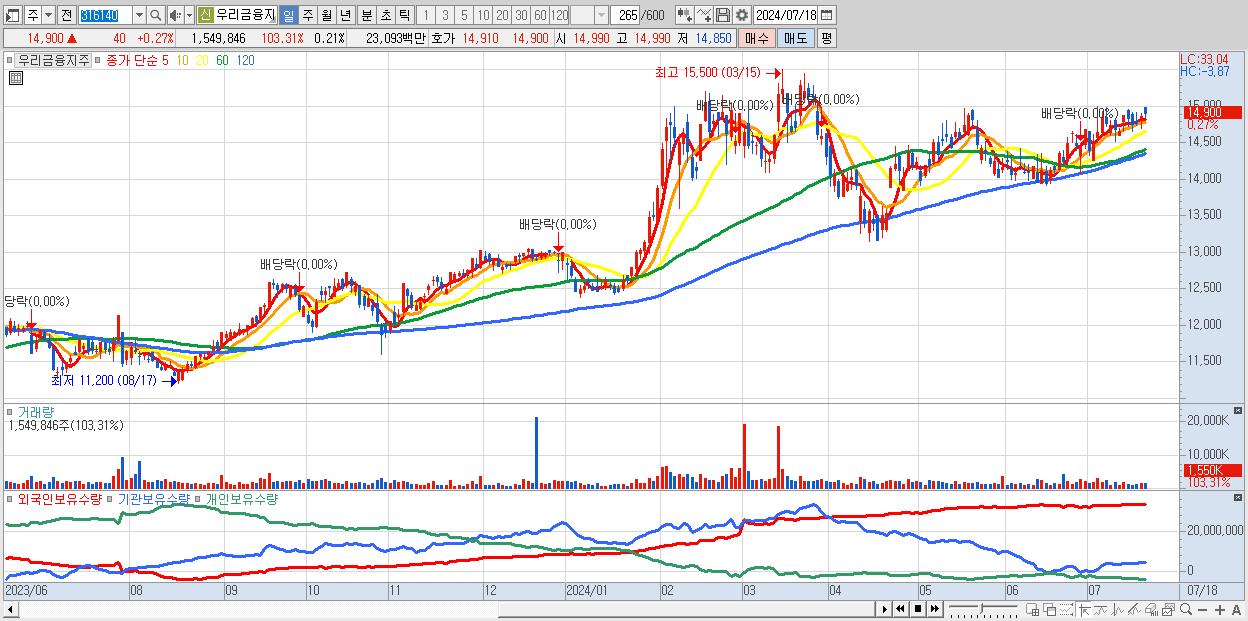Click the fast-forward button in bottom bar
This screenshot has width=1248, height=621.
pyautogui.click(x=934, y=609)
